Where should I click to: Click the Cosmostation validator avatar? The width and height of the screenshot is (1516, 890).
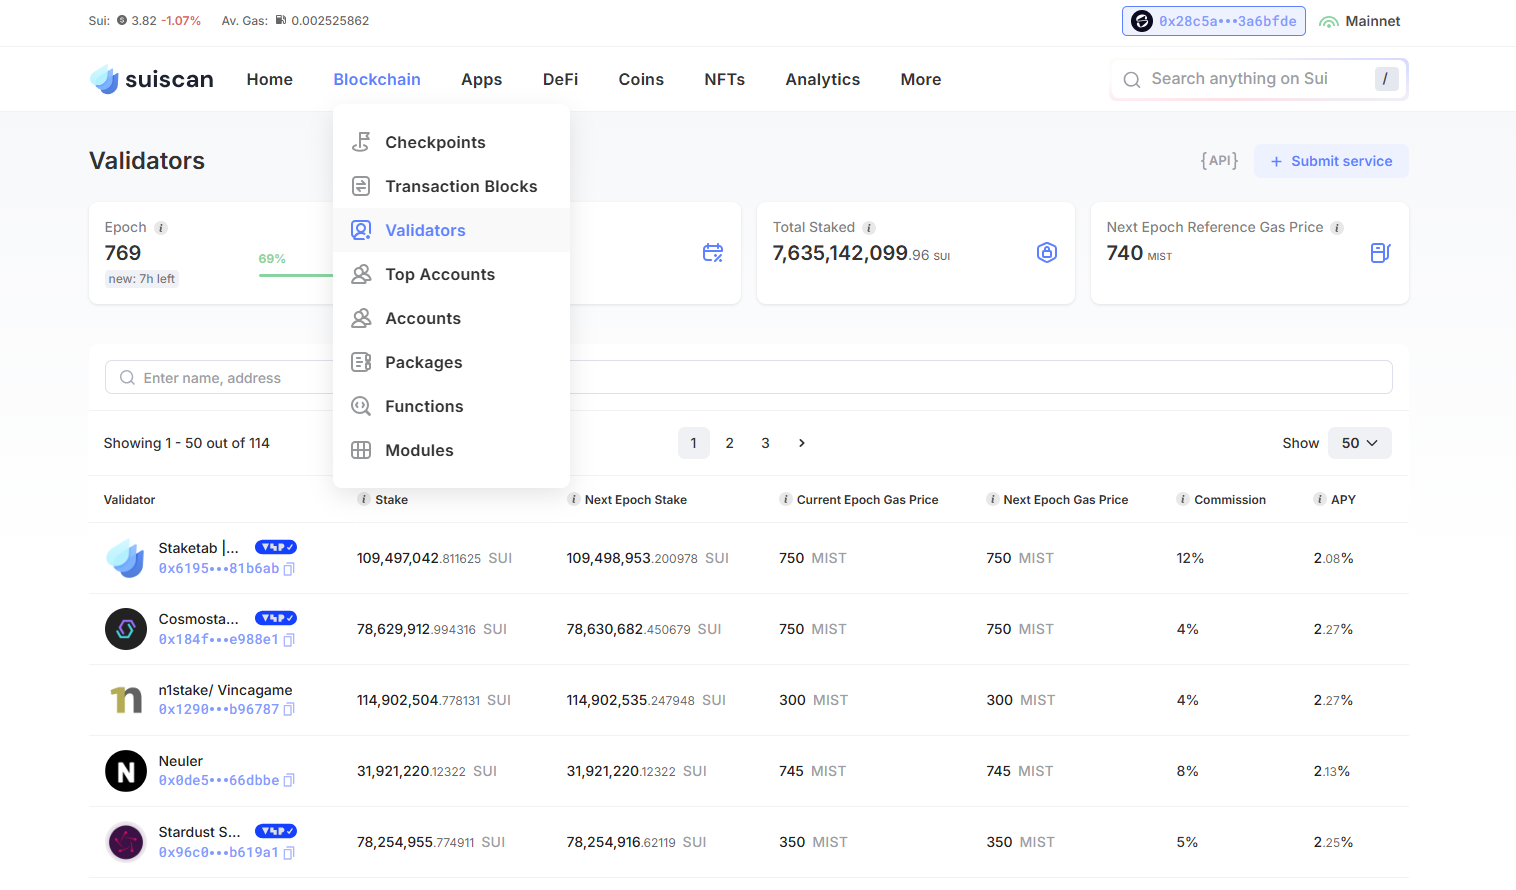[126, 629]
